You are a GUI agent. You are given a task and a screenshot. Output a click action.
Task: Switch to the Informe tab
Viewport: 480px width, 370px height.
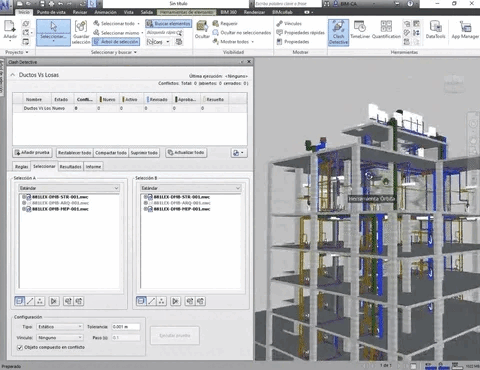93,167
